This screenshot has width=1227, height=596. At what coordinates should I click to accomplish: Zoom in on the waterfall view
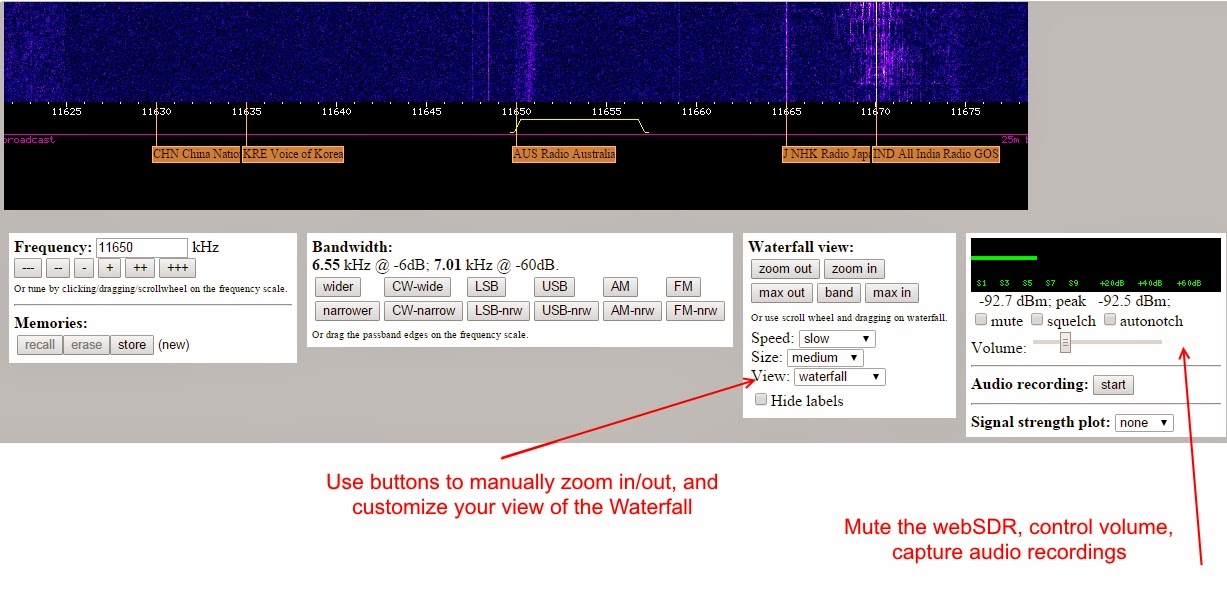[854, 268]
